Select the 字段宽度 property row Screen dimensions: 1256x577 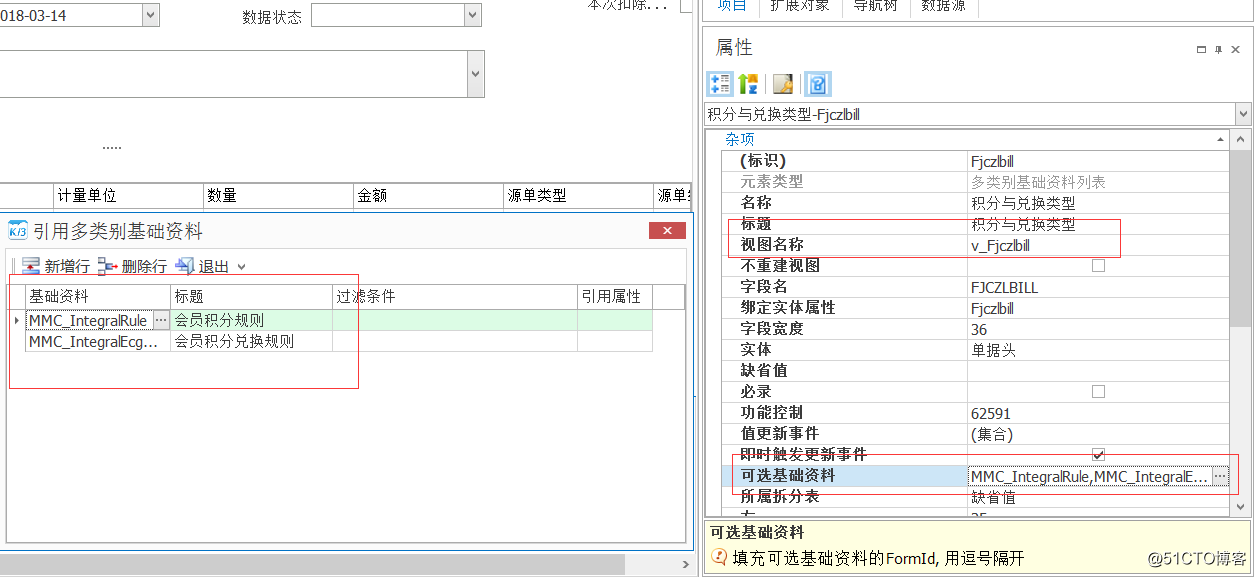[975, 329]
